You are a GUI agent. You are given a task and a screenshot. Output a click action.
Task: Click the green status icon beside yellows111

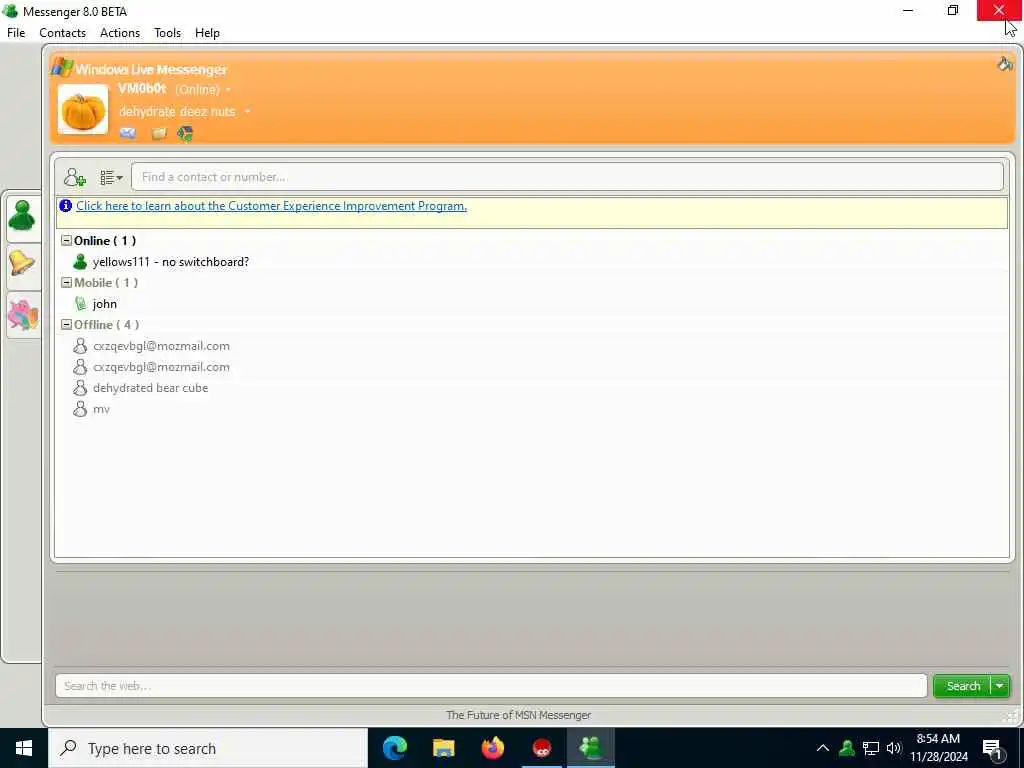[x=80, y=262]
